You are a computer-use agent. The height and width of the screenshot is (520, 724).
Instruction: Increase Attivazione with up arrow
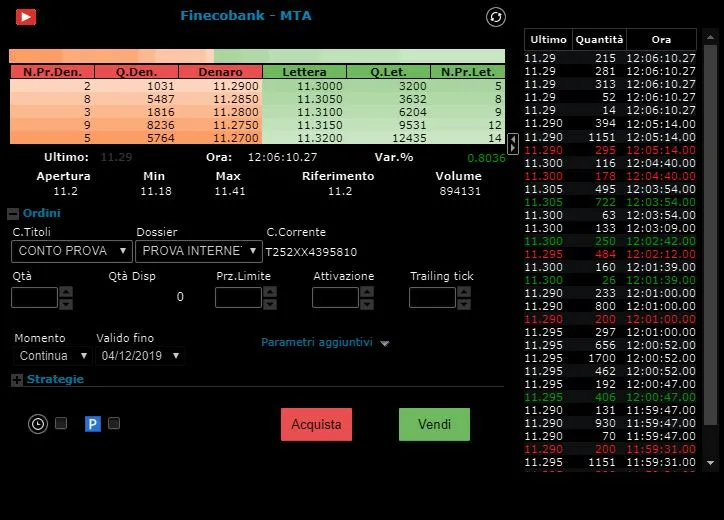coord(367,292)
